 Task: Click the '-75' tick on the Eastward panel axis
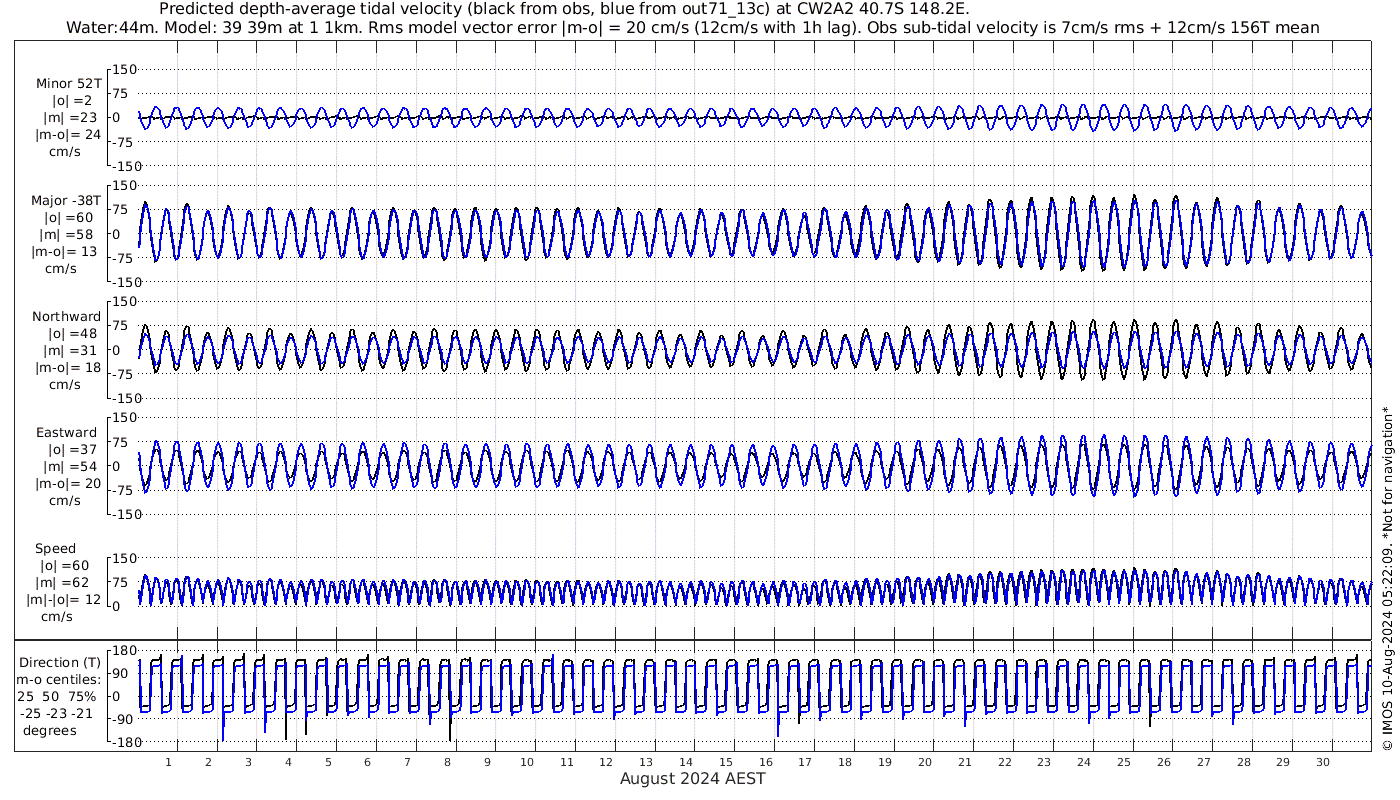[125, 490]
